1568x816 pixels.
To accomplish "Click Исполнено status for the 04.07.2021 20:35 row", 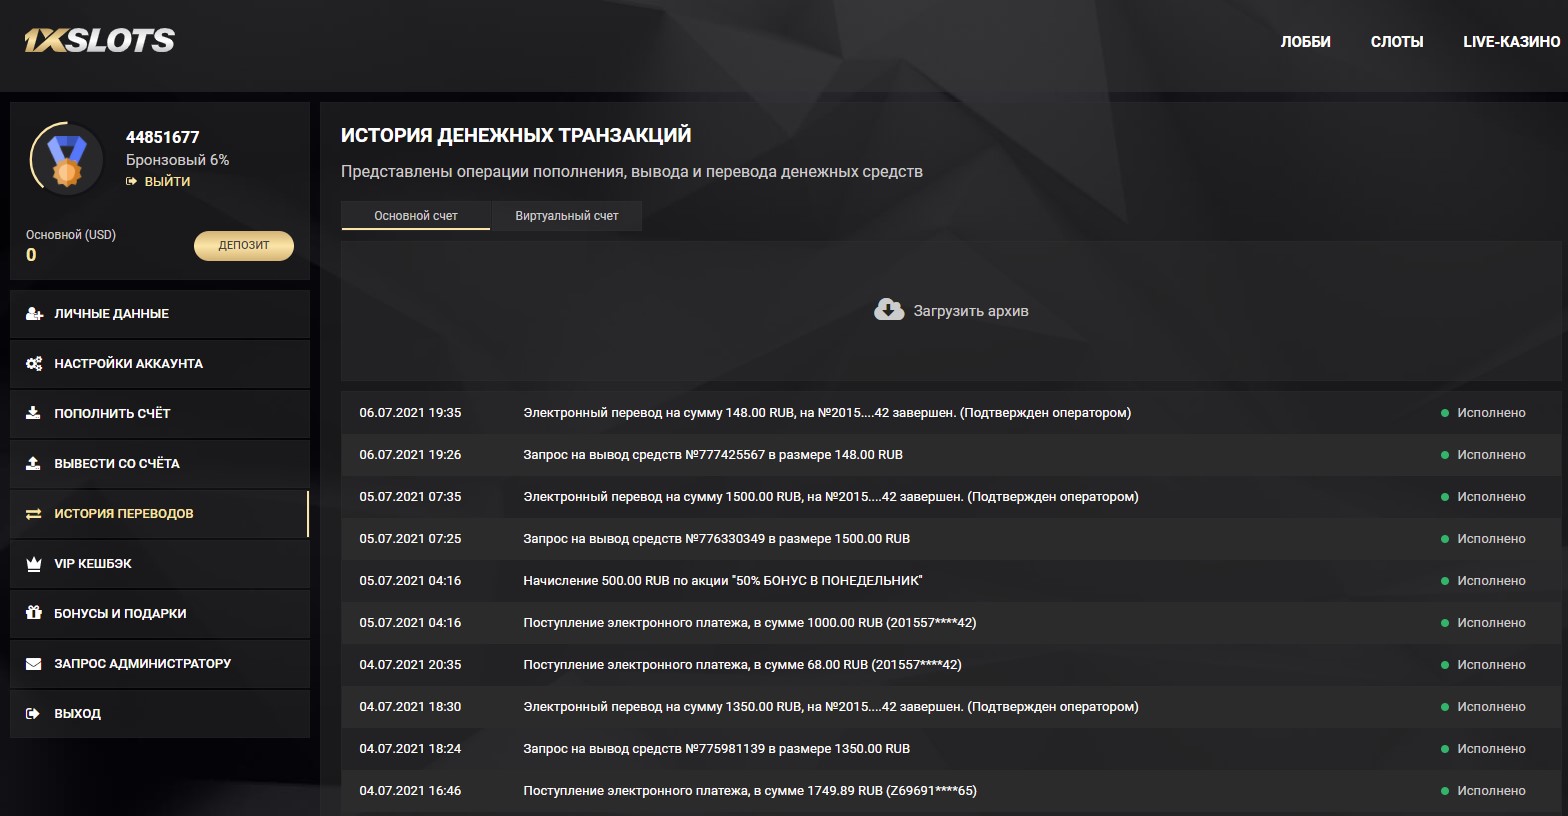I will point(1491,664).
